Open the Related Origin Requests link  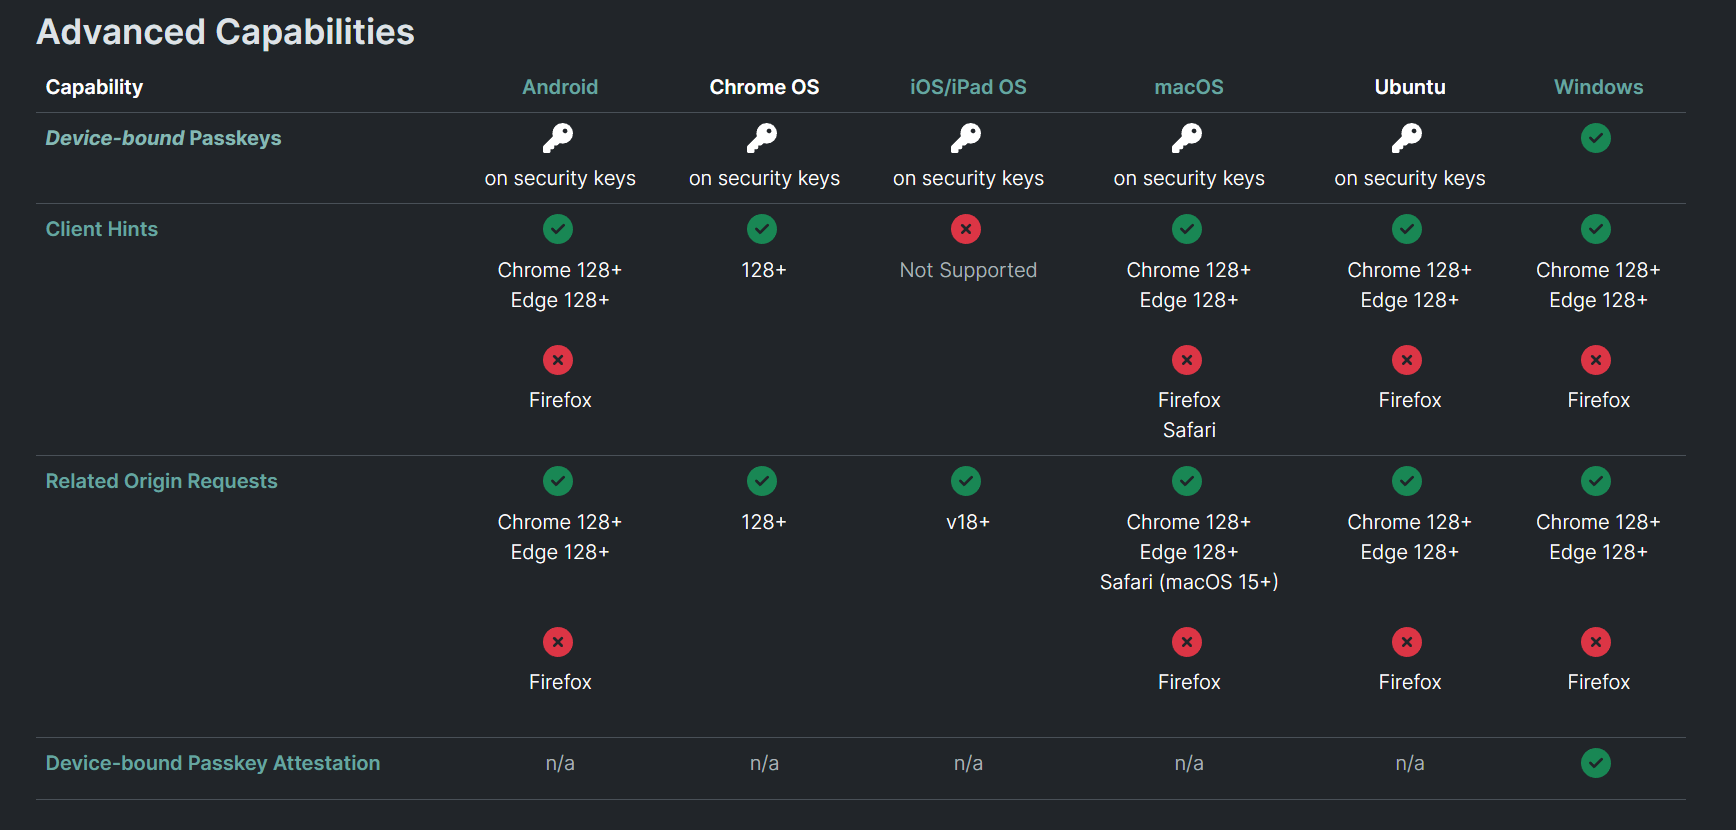click(x=161, y=481)
